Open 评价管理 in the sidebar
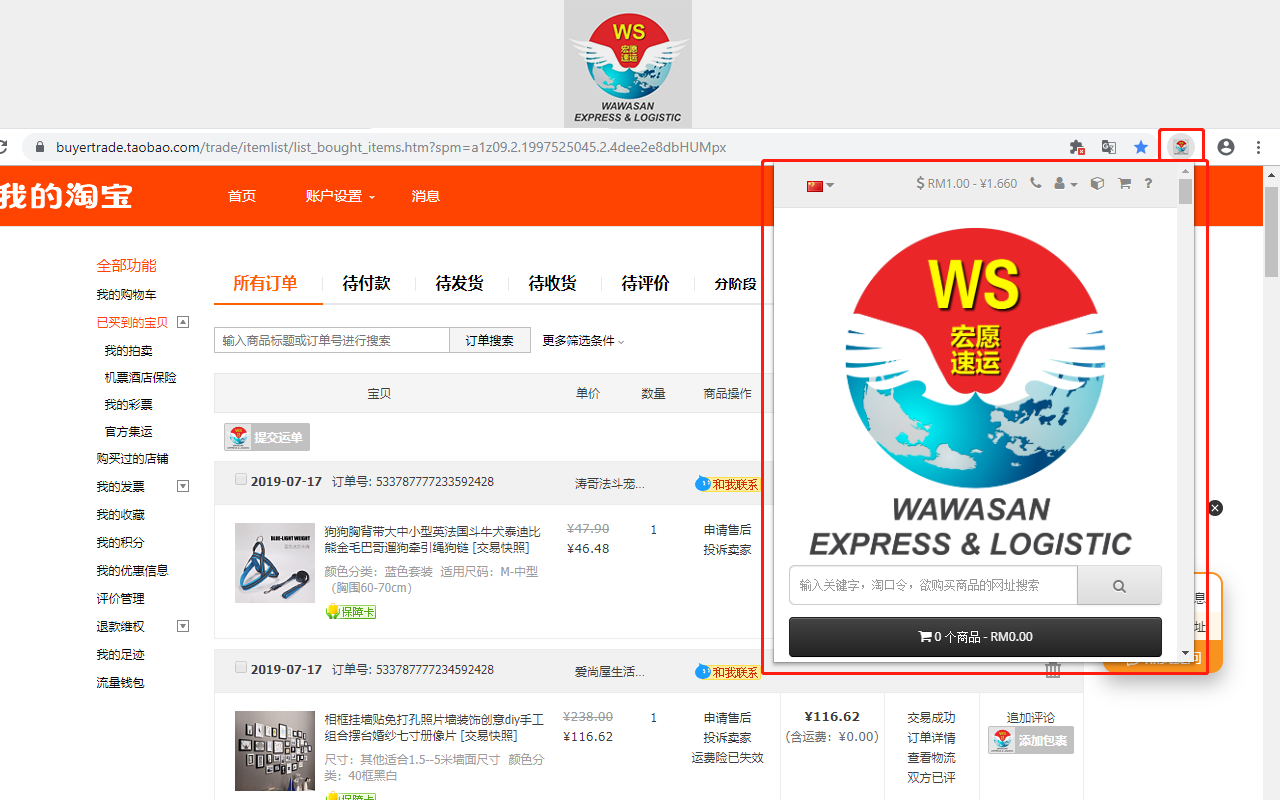 [x=120, y=598]
